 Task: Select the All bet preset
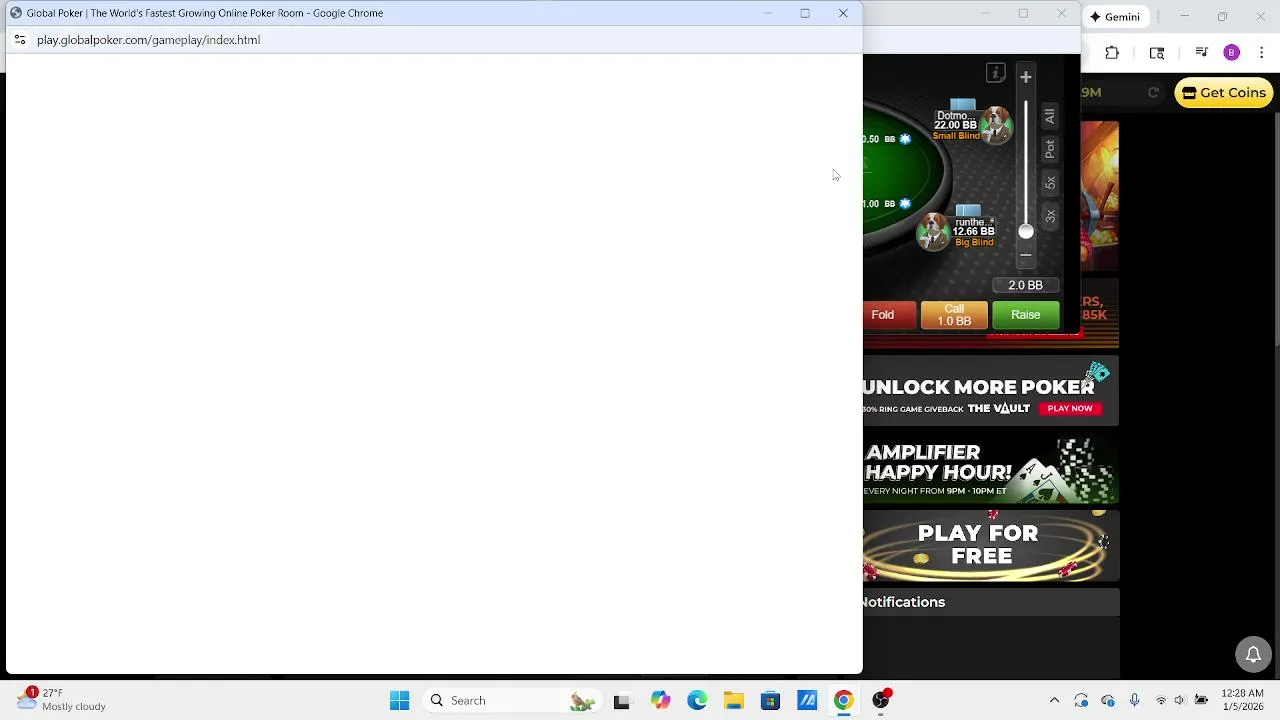click(x=1050, y=116)
